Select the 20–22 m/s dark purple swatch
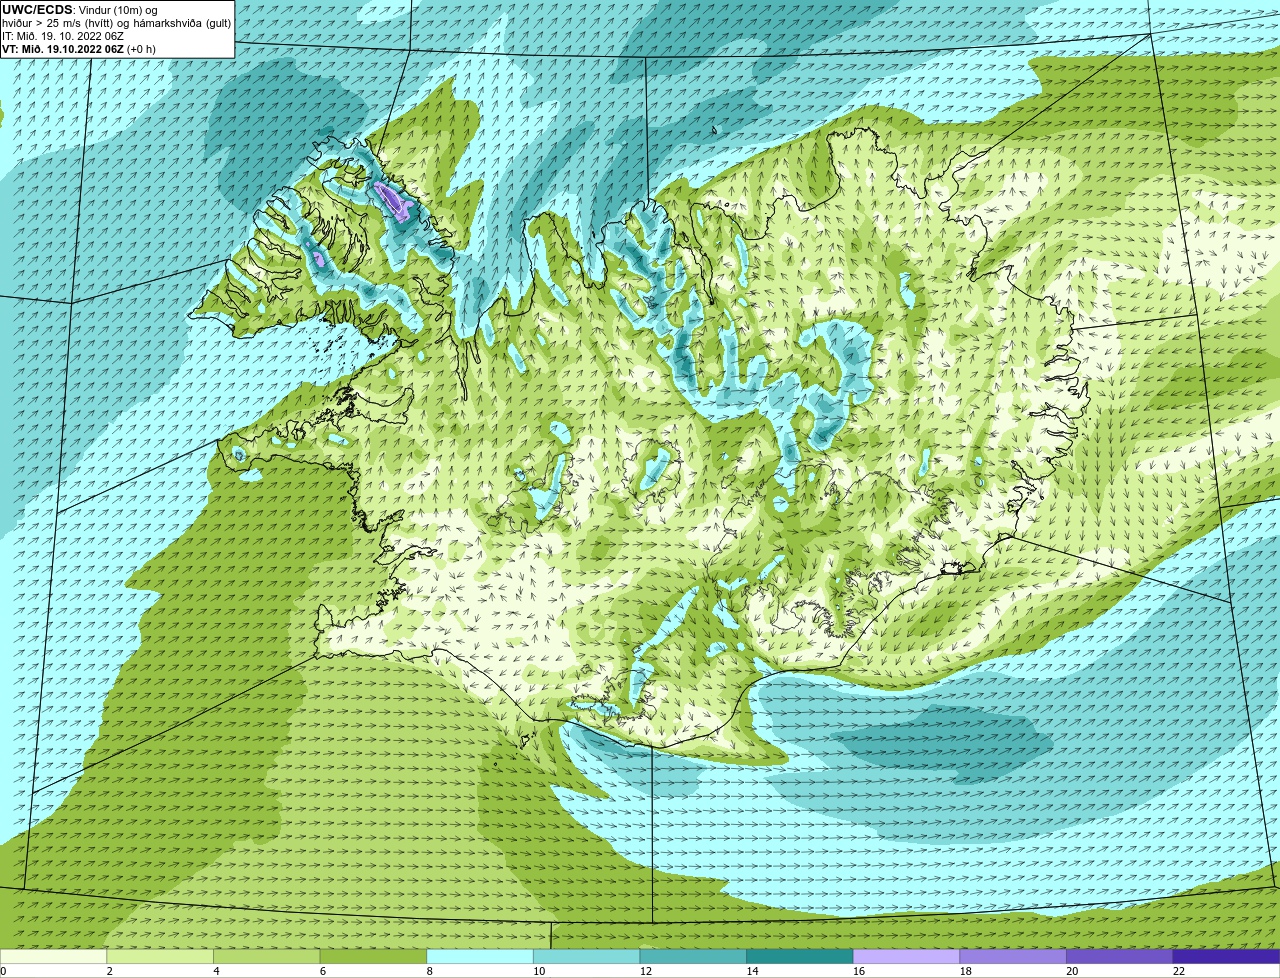This screenshot has height=978, width=1280. (x=1120, y=956)
